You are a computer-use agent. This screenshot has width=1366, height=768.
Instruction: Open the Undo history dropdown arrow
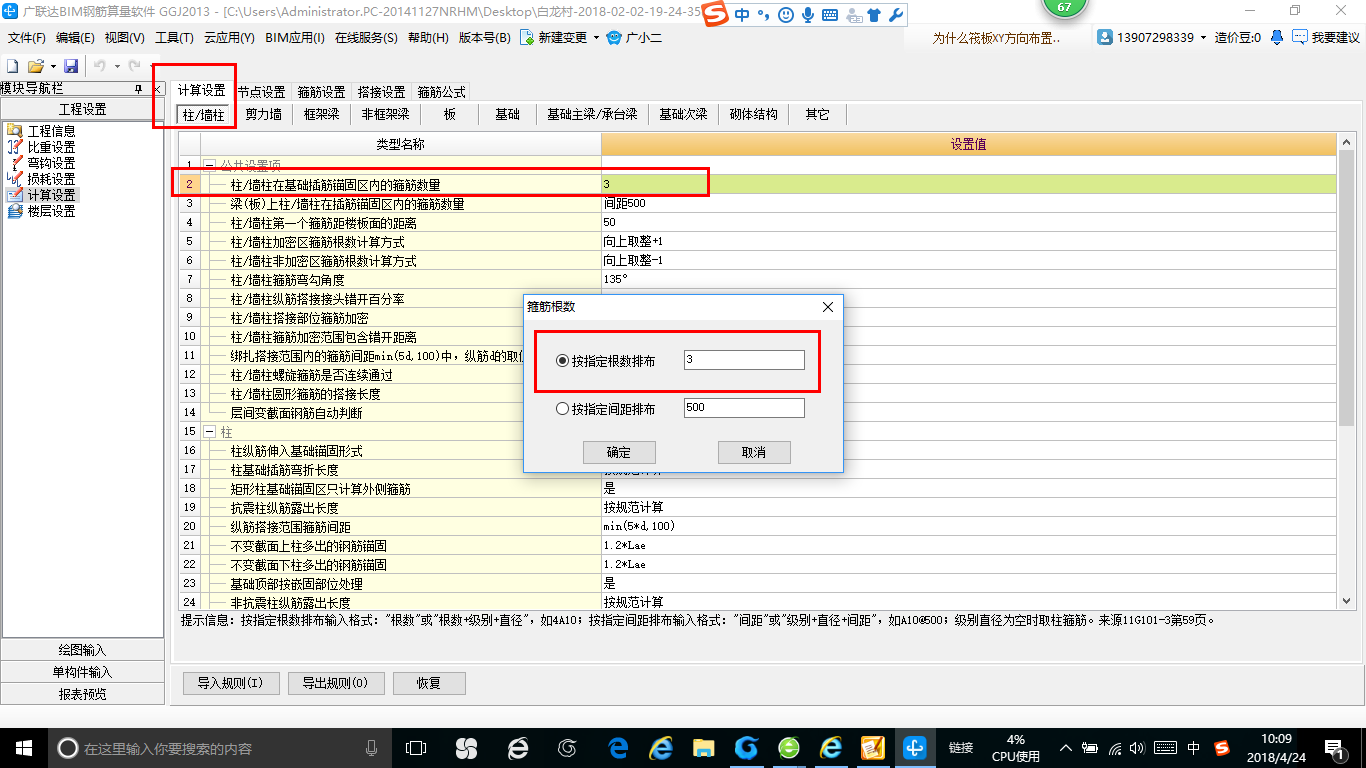click(116, 66)
